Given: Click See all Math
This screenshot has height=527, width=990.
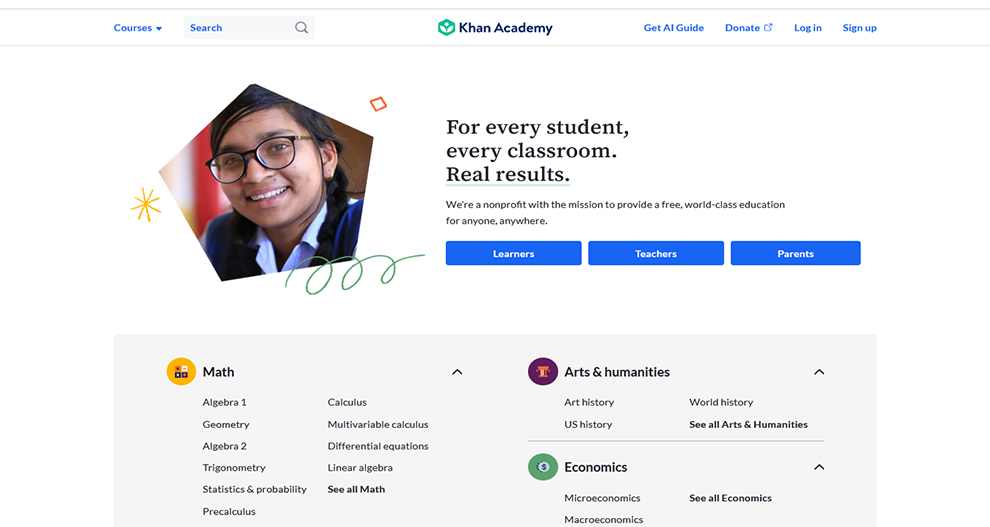Looking at the screenshot, I should tap(356, 489).
